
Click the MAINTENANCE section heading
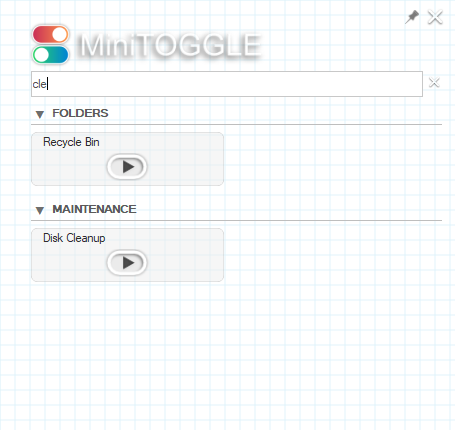[94, 209]
